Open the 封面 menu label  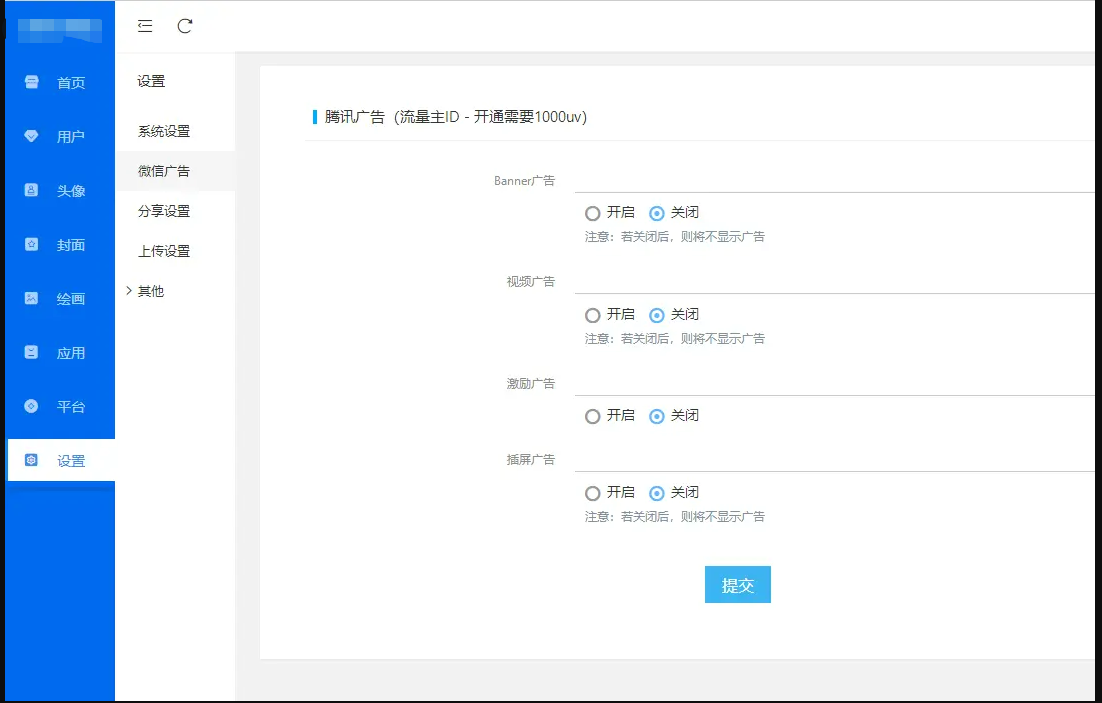[71, 245]
